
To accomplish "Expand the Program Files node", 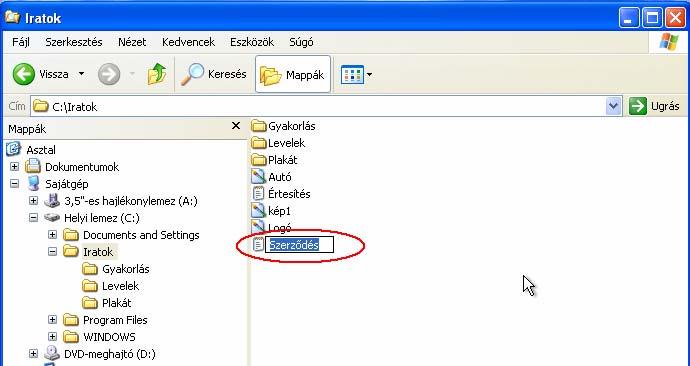I will pos(52,320).
